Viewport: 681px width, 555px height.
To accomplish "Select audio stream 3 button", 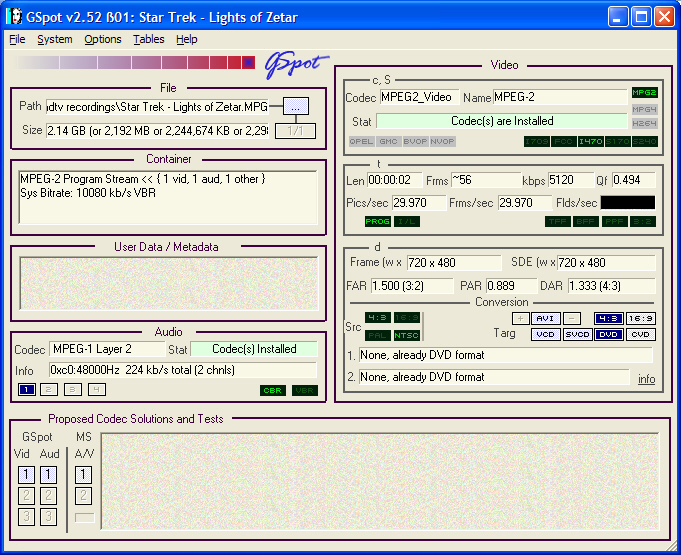I will pos(73,390).
